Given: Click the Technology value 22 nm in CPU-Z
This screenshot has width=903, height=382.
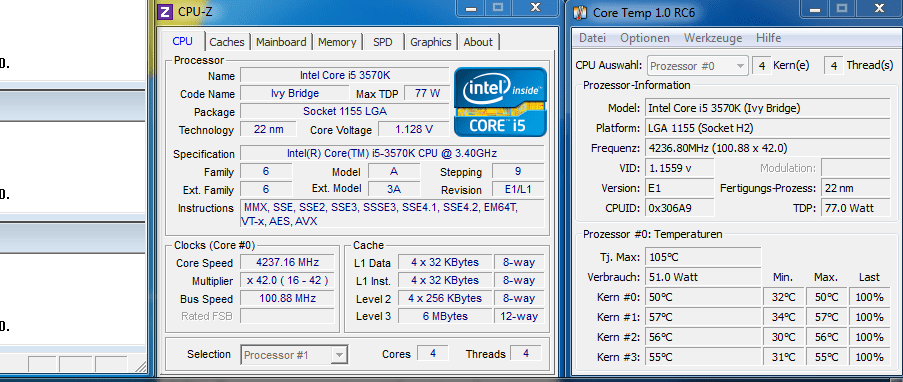Looking at the screenshot, I should [x=268, y=129].
